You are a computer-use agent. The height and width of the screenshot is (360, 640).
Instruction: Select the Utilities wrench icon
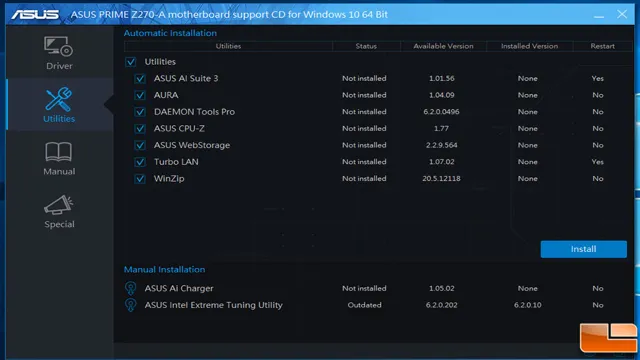pos(59,99)
